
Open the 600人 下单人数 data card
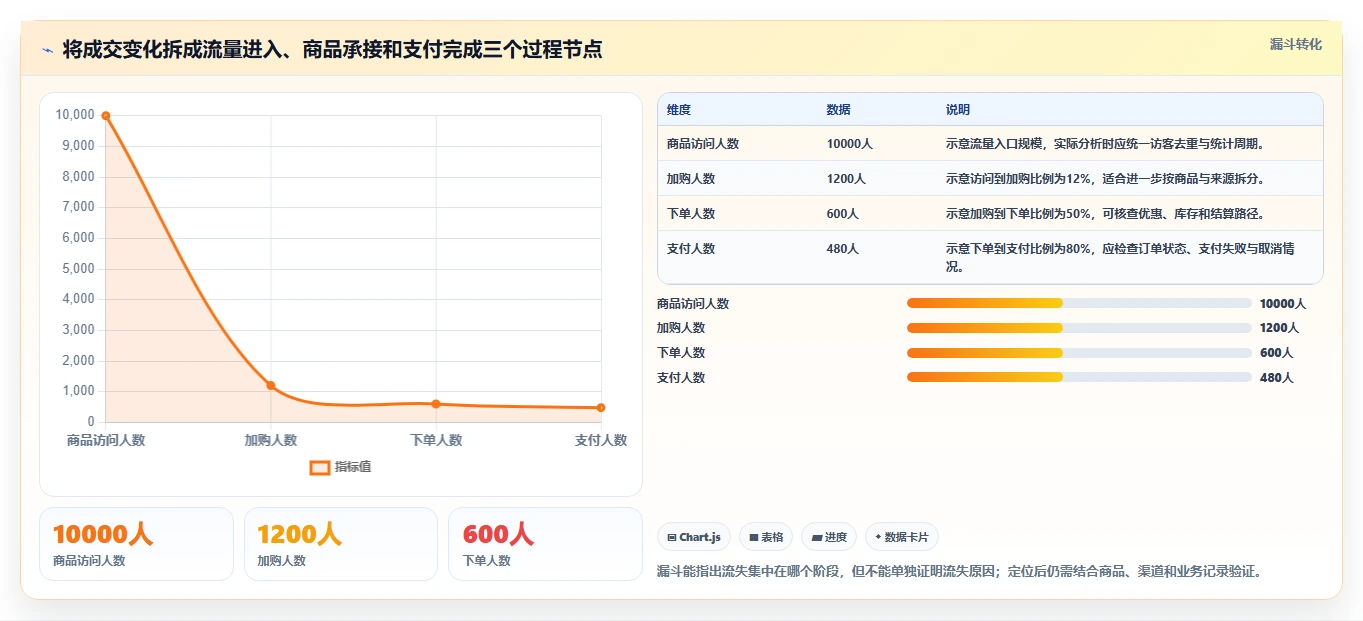545,544
